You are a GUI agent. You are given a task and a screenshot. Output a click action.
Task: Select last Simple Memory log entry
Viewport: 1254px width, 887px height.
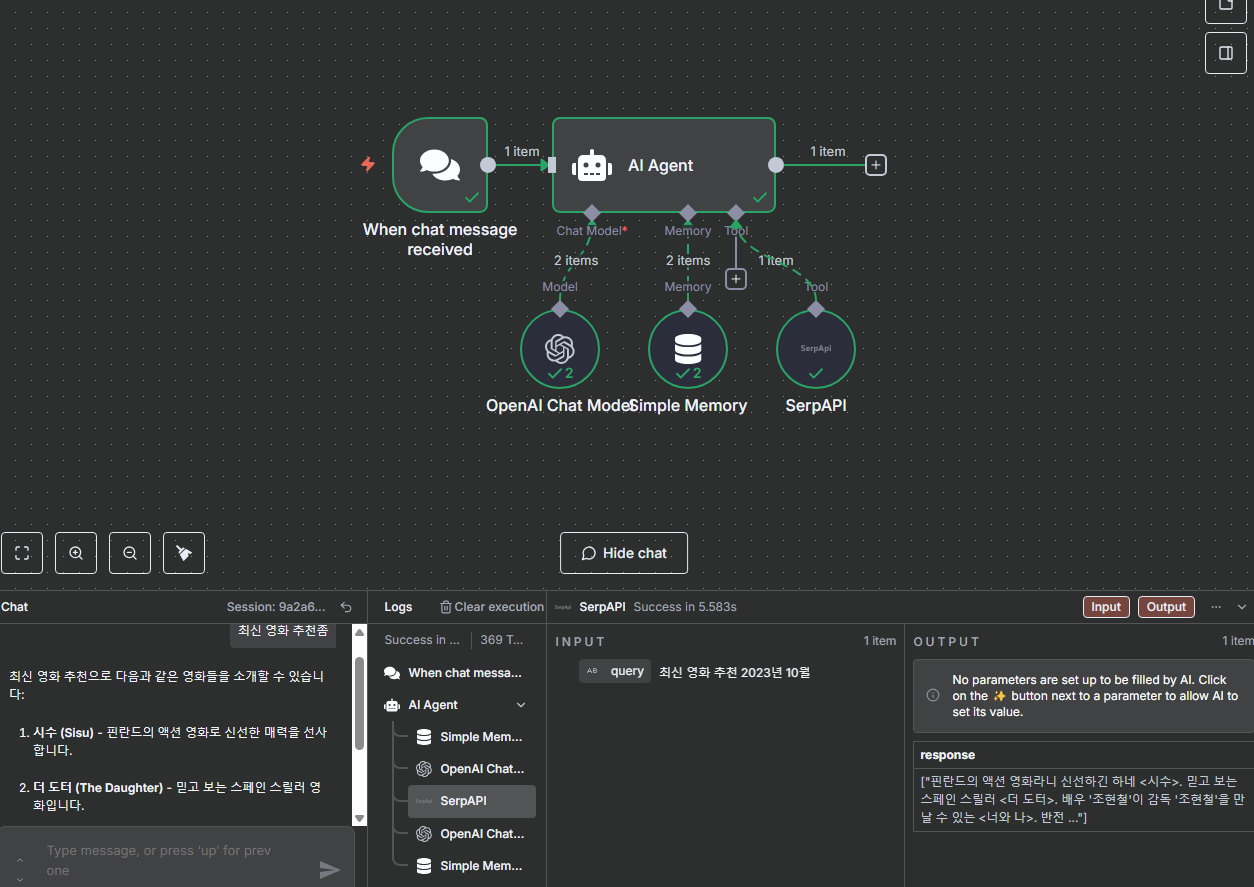point(472,865)
